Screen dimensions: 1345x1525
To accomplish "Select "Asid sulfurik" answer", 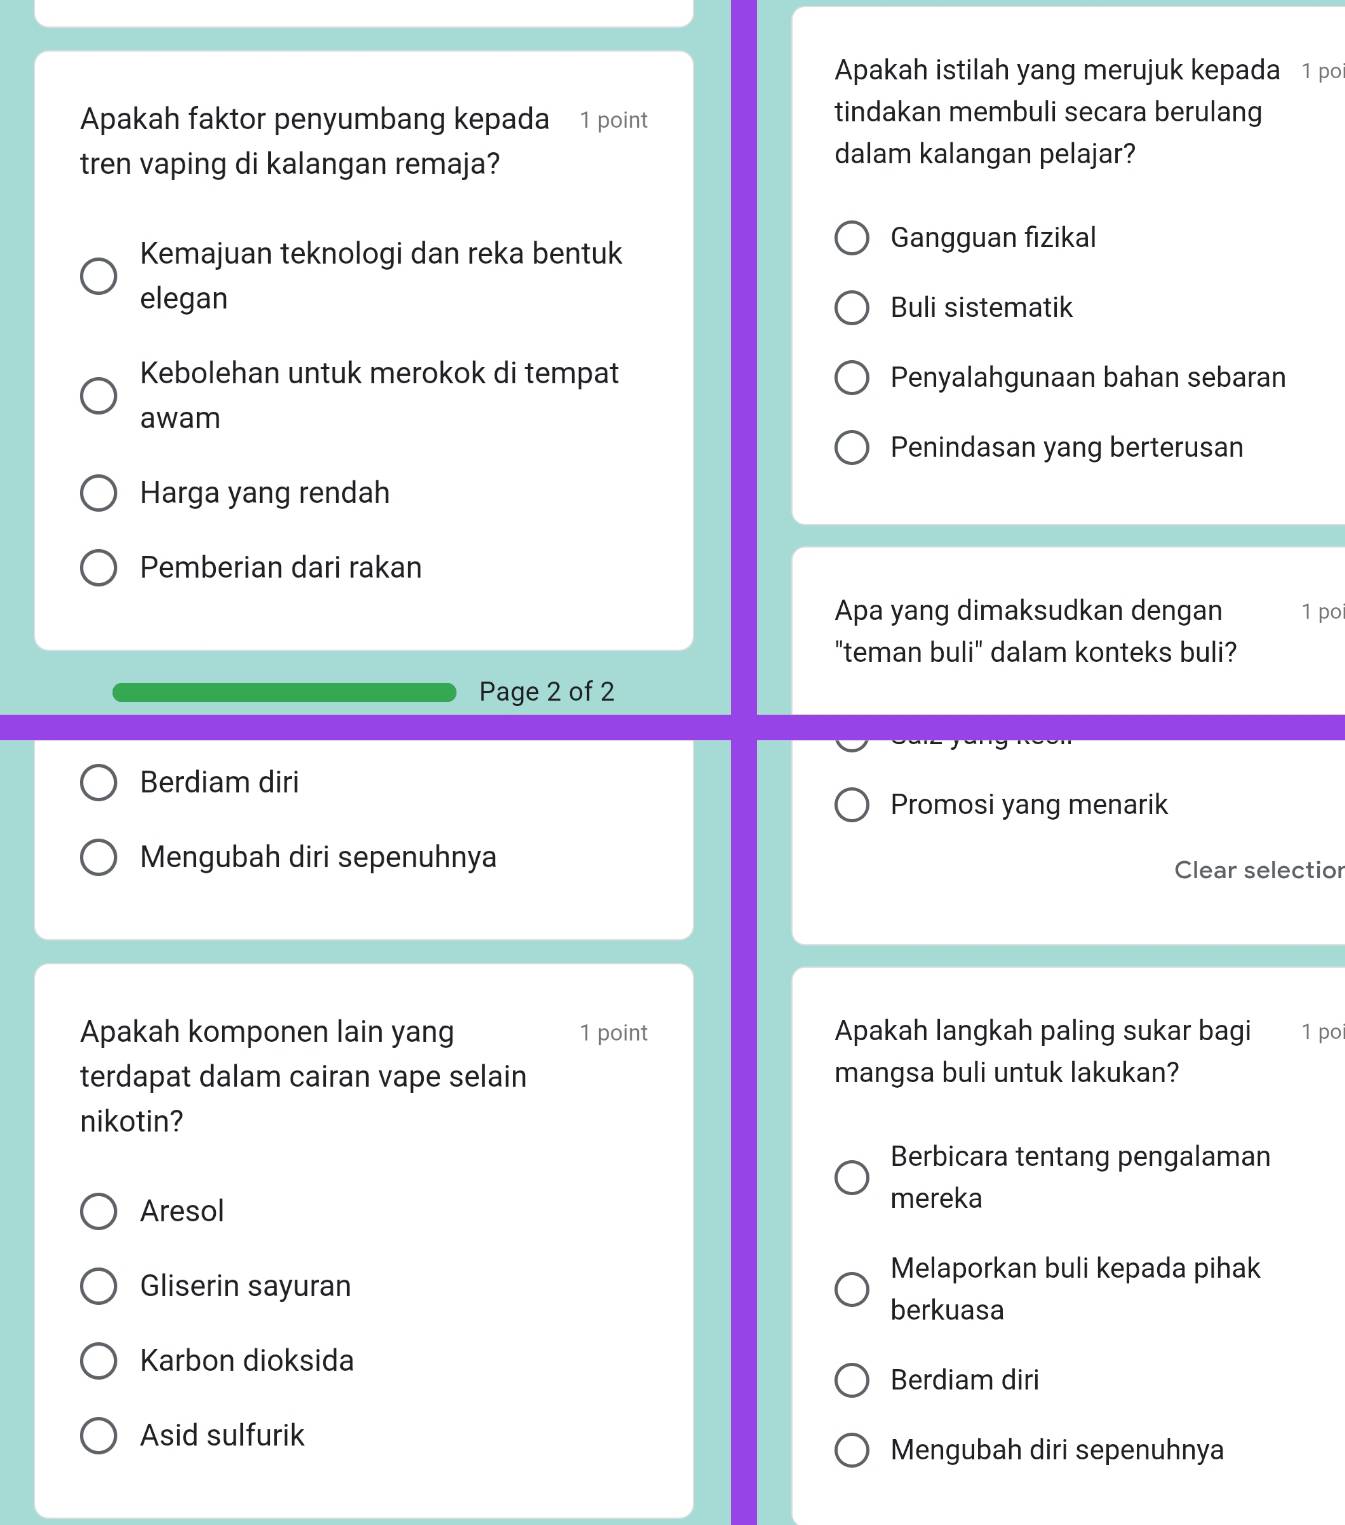I will pos(98,1436).
